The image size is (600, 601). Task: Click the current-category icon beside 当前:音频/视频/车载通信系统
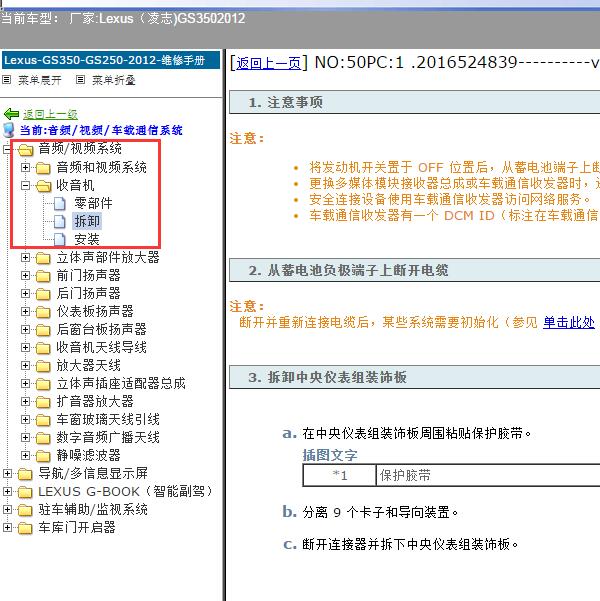click(9, 130)
